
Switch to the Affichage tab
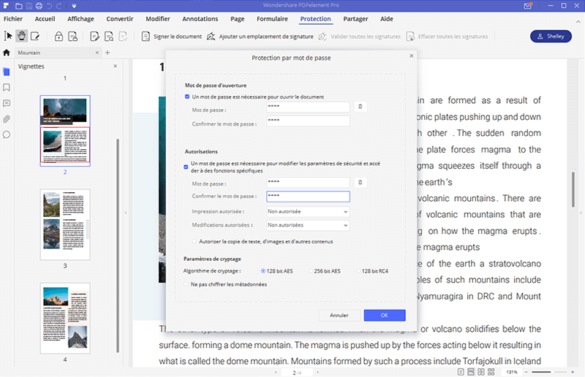tap(81, 19)
